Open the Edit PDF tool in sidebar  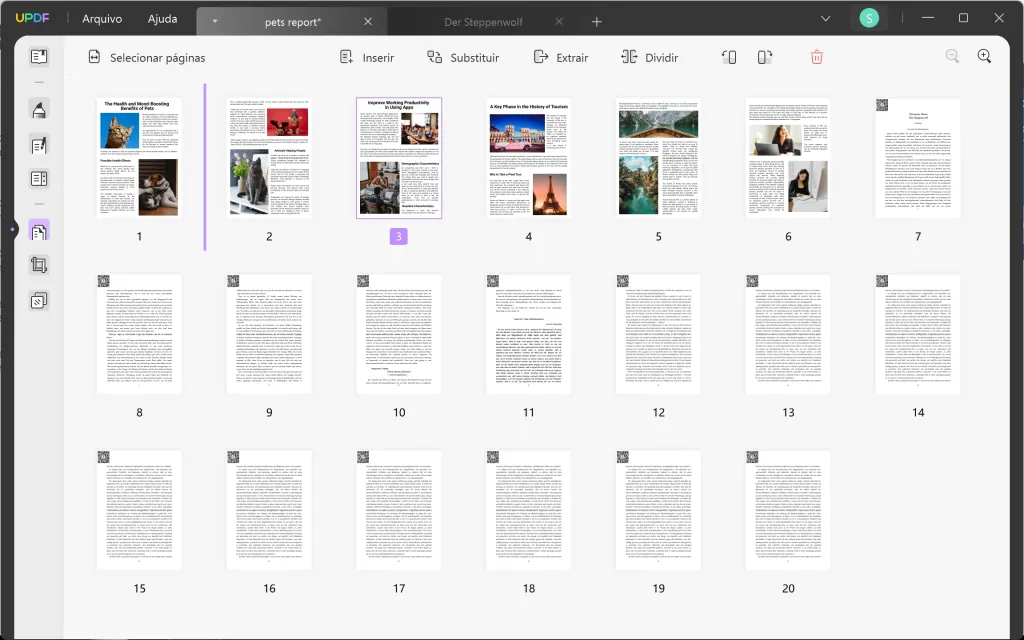(x=39, y=145)
